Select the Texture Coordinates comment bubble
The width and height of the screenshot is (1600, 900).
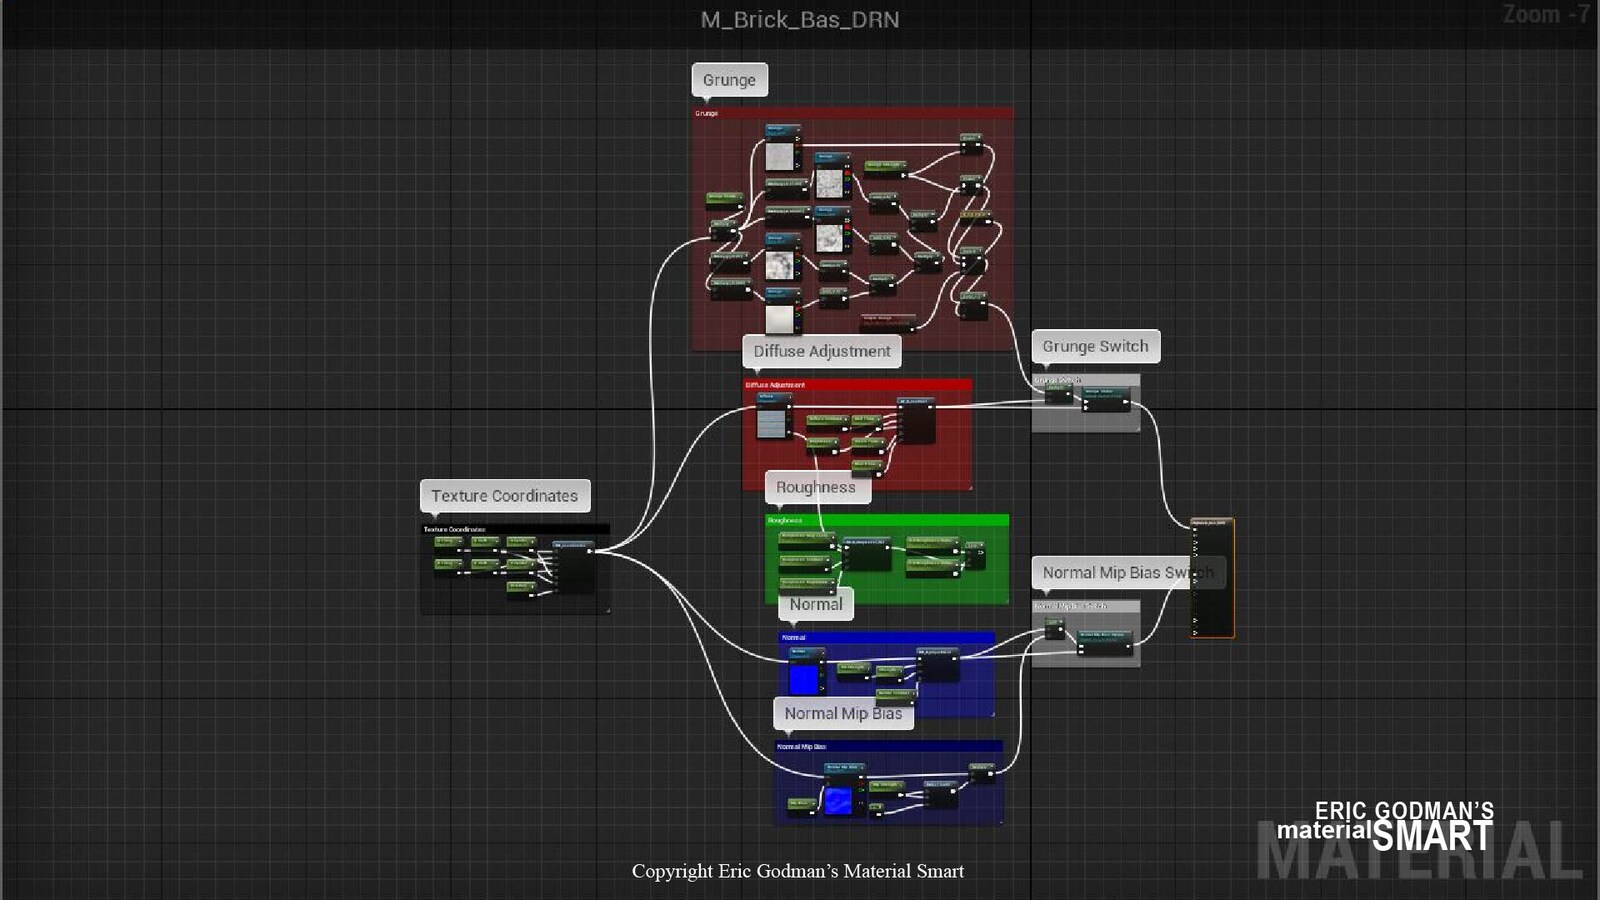(x=504, y=496)
